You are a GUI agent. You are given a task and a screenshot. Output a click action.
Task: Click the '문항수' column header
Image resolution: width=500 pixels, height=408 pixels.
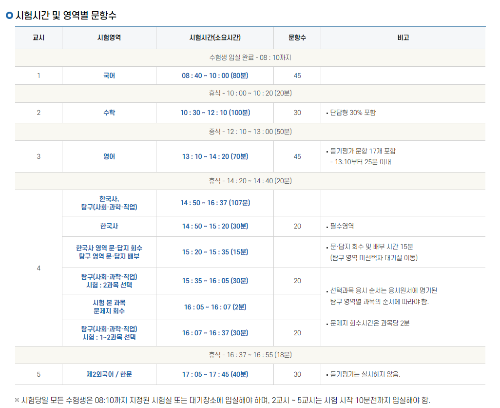[297, 38]
